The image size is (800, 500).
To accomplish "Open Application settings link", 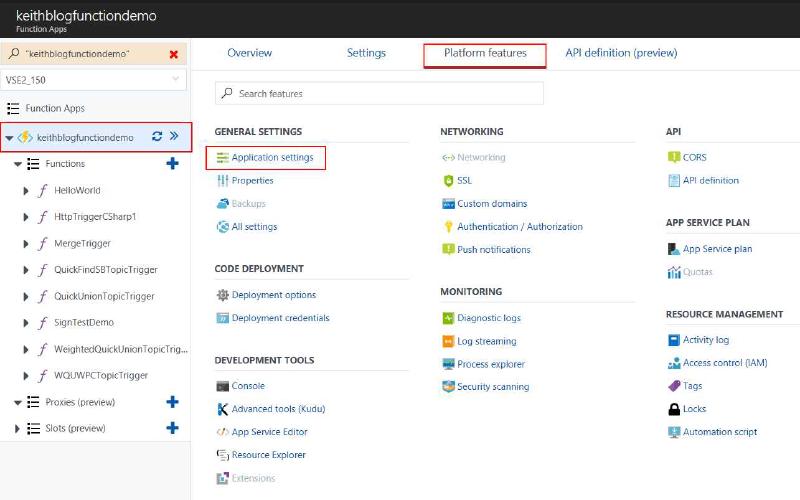I will coord(272,158).
